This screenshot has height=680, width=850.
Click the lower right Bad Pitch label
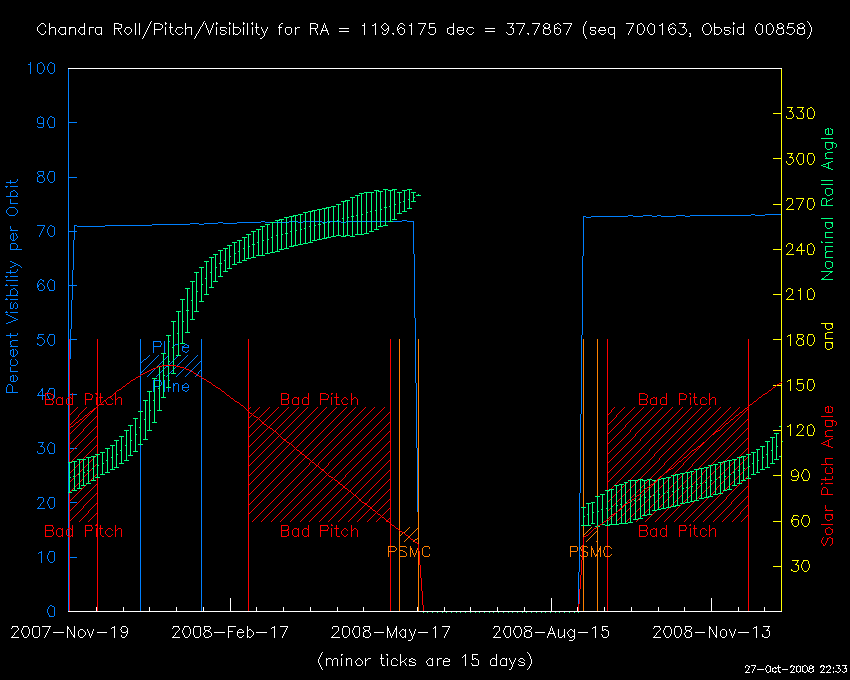tap(677, 532)
